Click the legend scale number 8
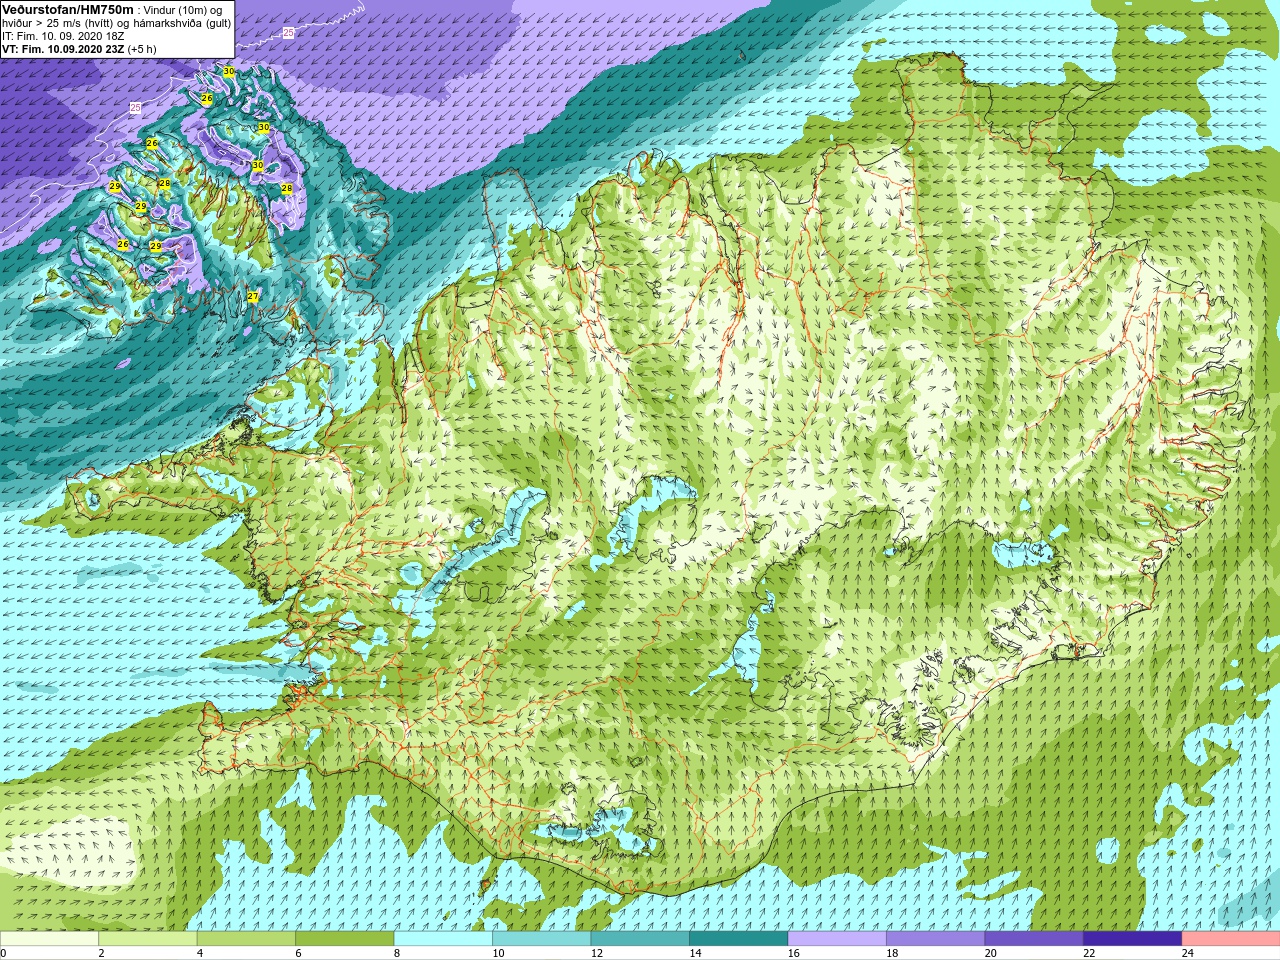This screenshot has width=1280, height=960. coord(397,953)
